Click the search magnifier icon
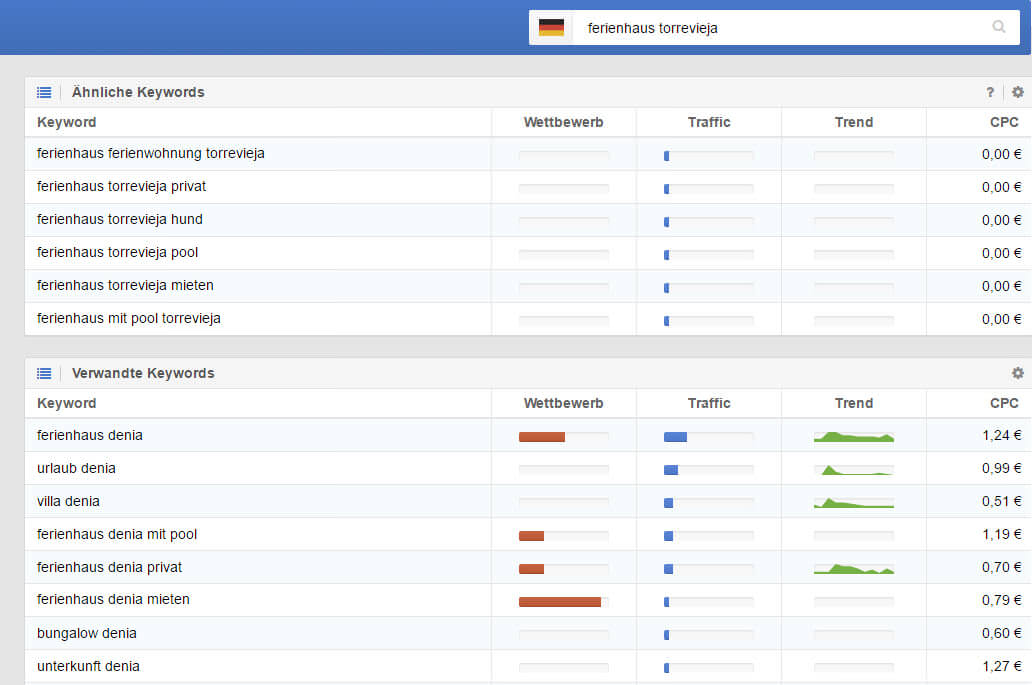Image resolution: width=1032 pixels, height=685 pixels. click(x=998, y=27)
